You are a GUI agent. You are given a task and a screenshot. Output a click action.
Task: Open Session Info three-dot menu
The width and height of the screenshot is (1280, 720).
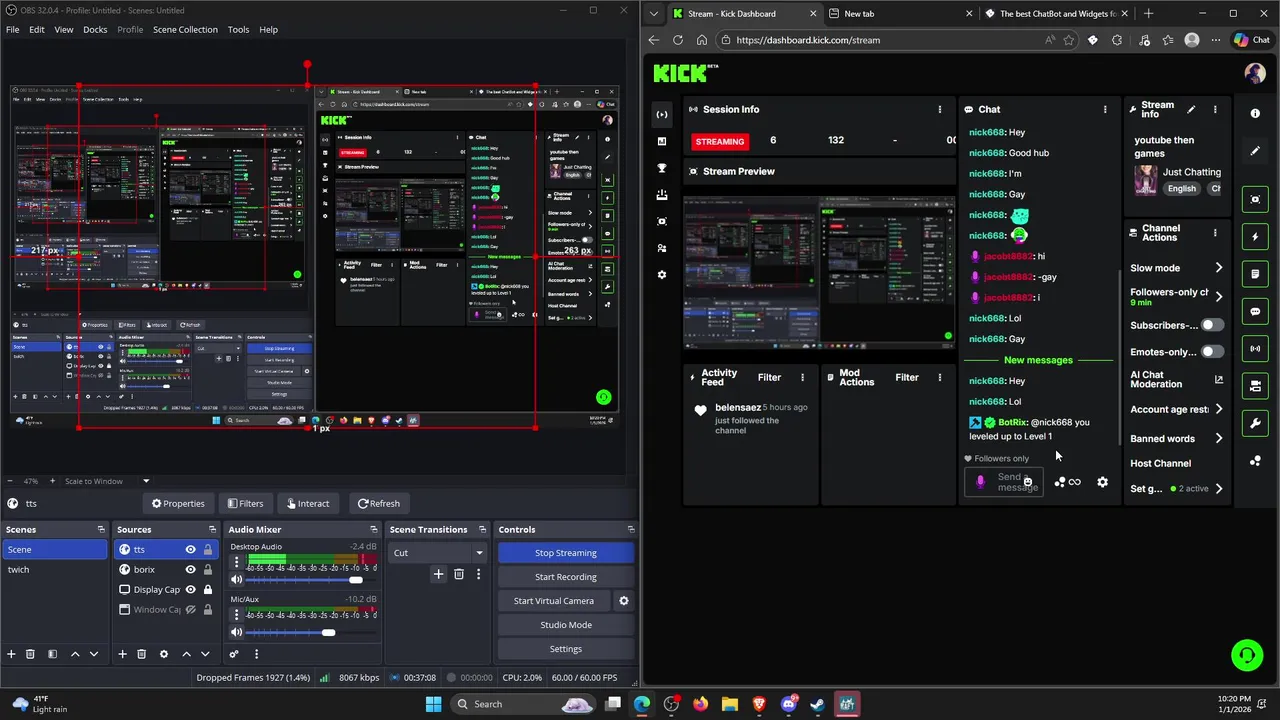point(939,109)
